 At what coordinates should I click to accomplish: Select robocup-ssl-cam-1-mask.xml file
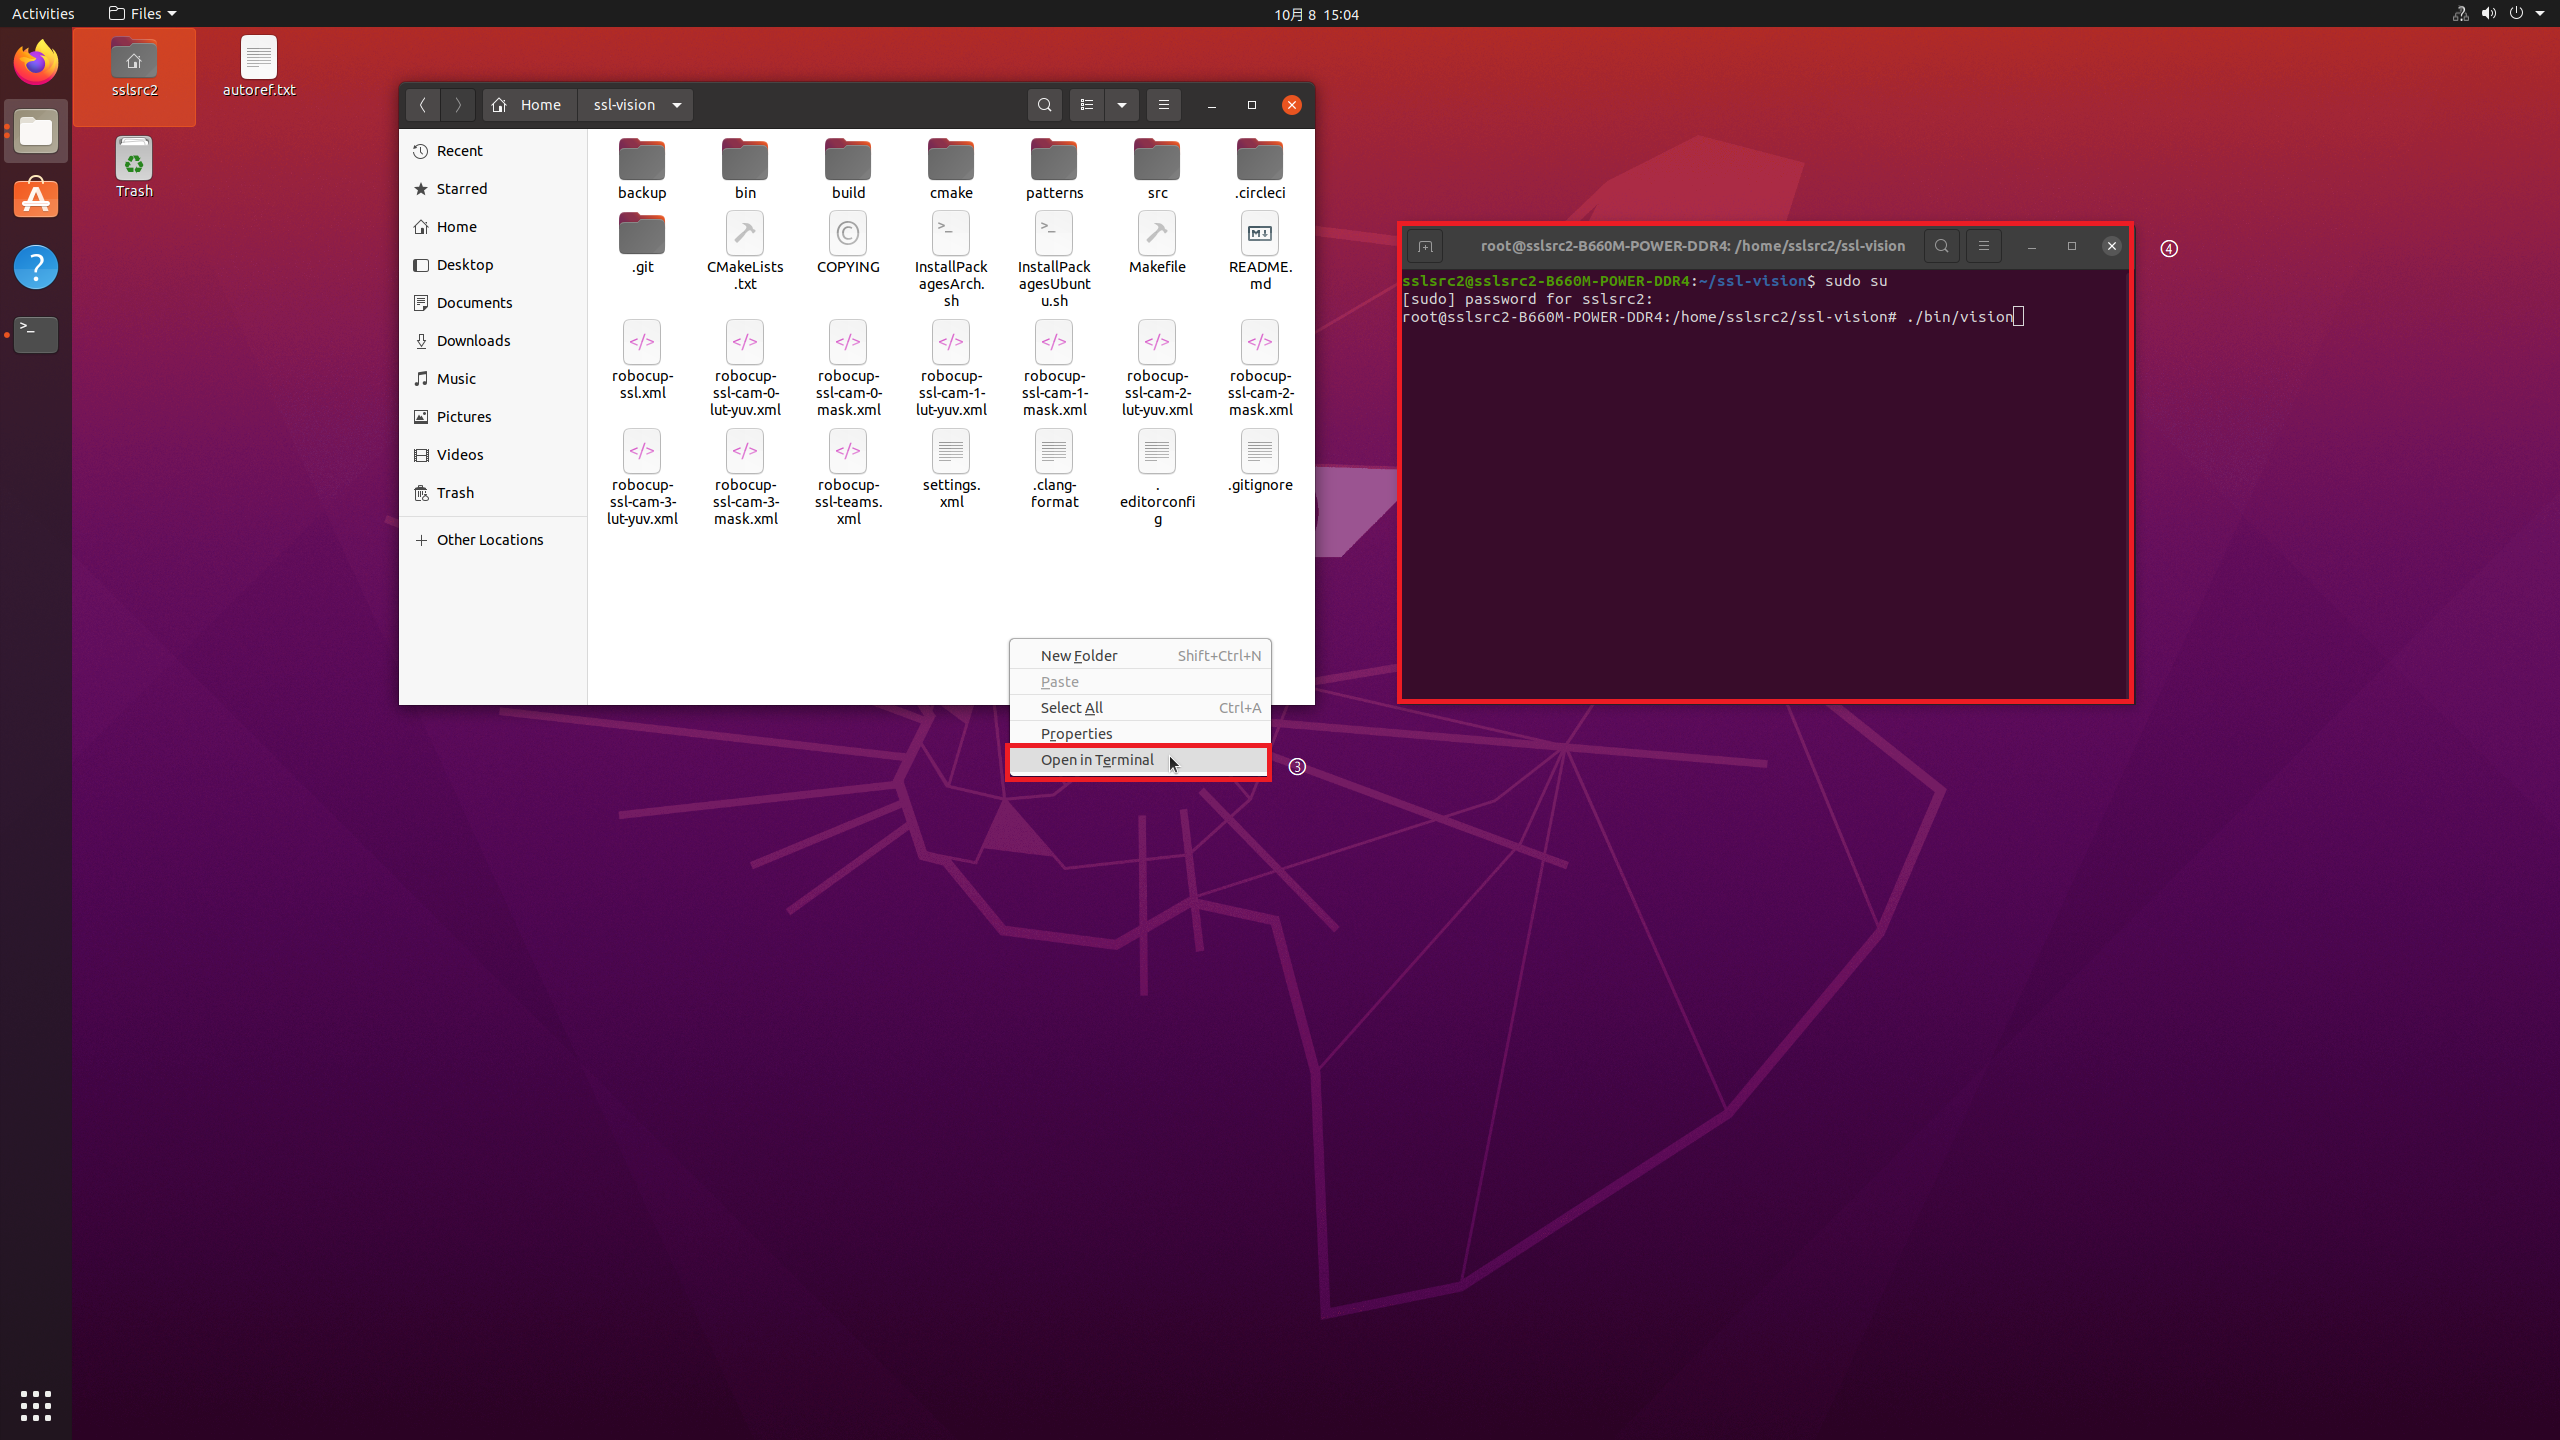[x=1054, y=369]
